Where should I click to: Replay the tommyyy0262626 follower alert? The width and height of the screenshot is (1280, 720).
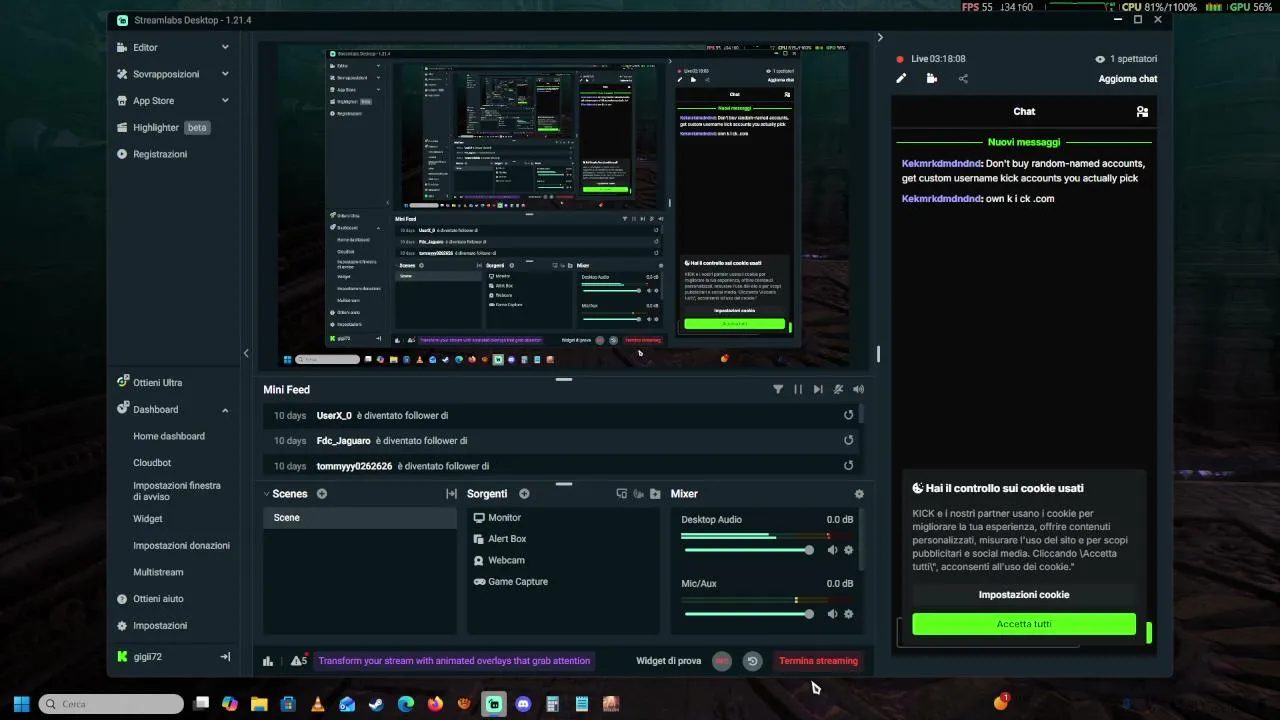coord(849,465)
